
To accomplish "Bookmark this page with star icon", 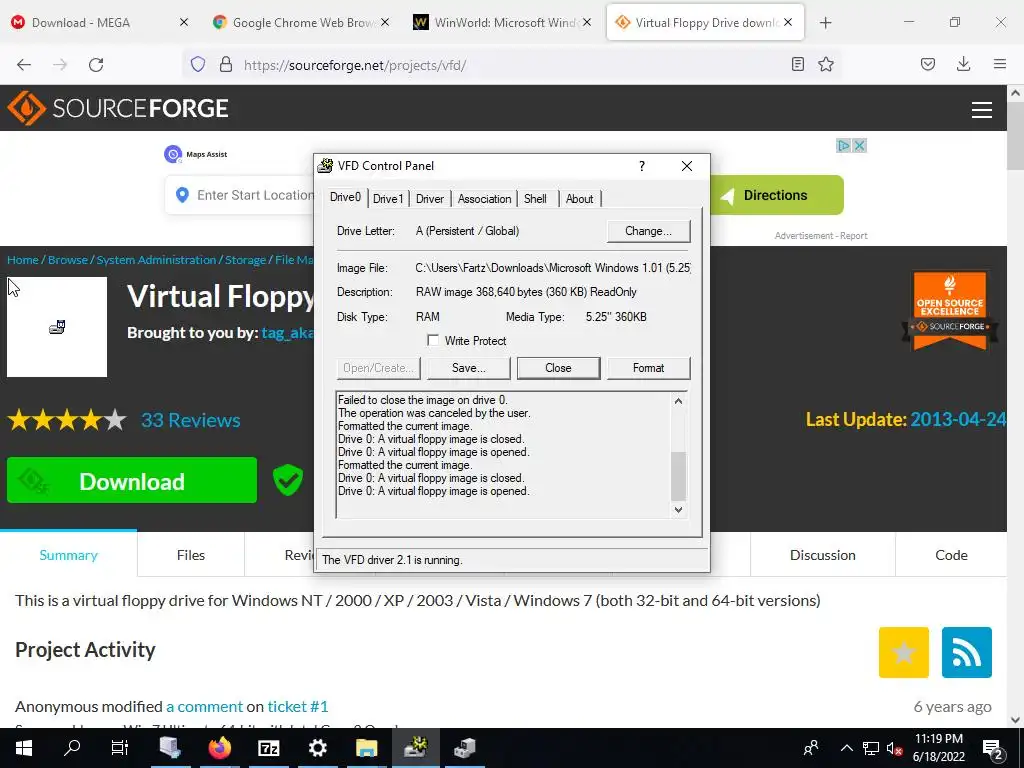I will [826, 64].
